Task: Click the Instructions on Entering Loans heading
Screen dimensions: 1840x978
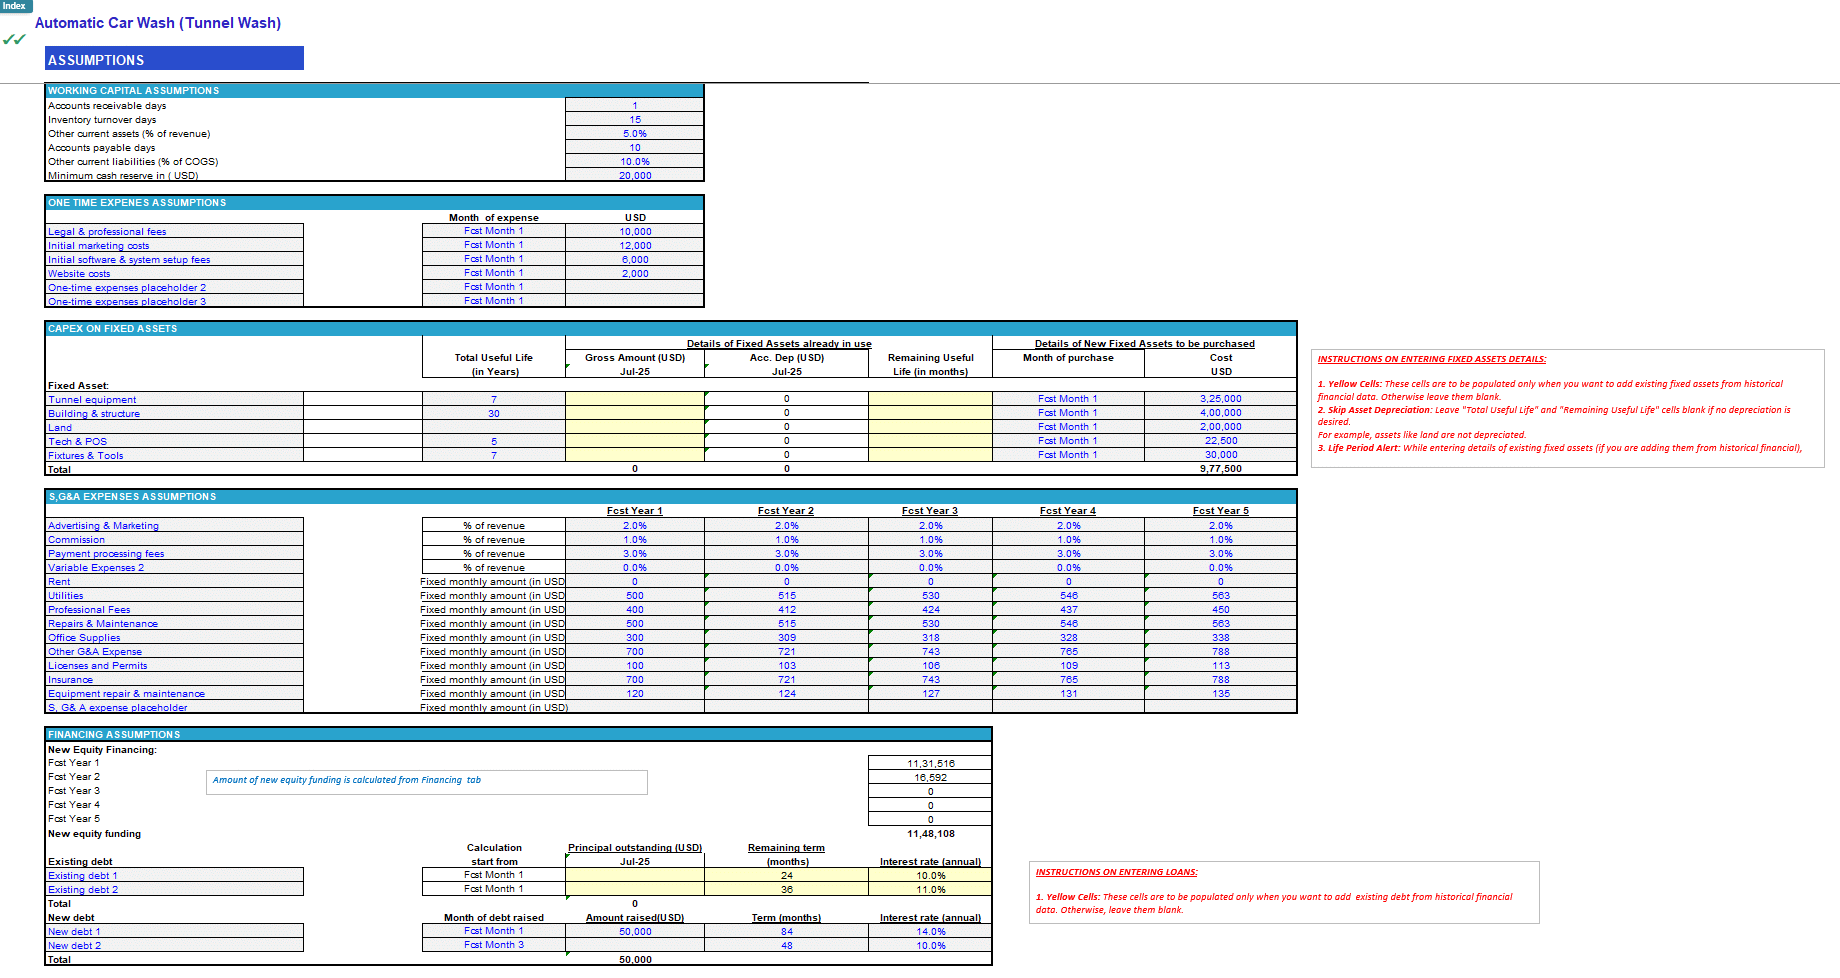Action: tap(1116, 872)
